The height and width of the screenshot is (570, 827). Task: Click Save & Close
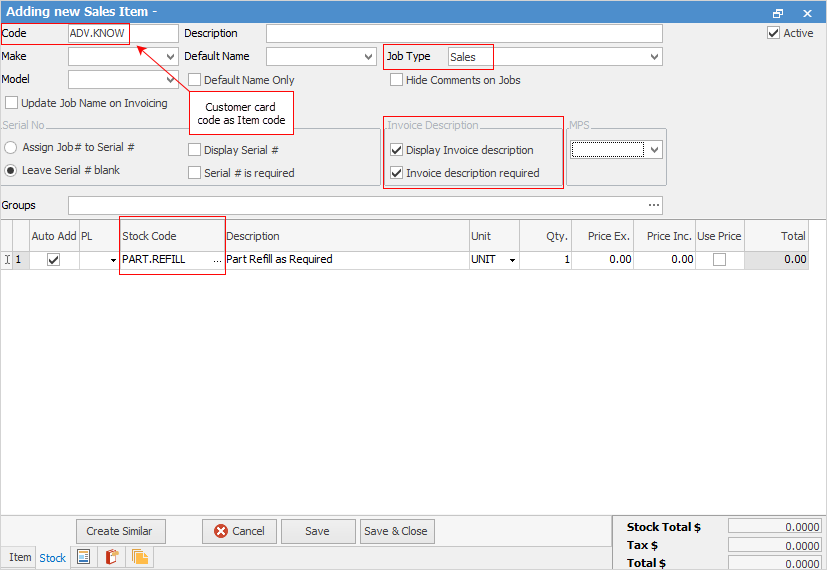pos(397,531)
